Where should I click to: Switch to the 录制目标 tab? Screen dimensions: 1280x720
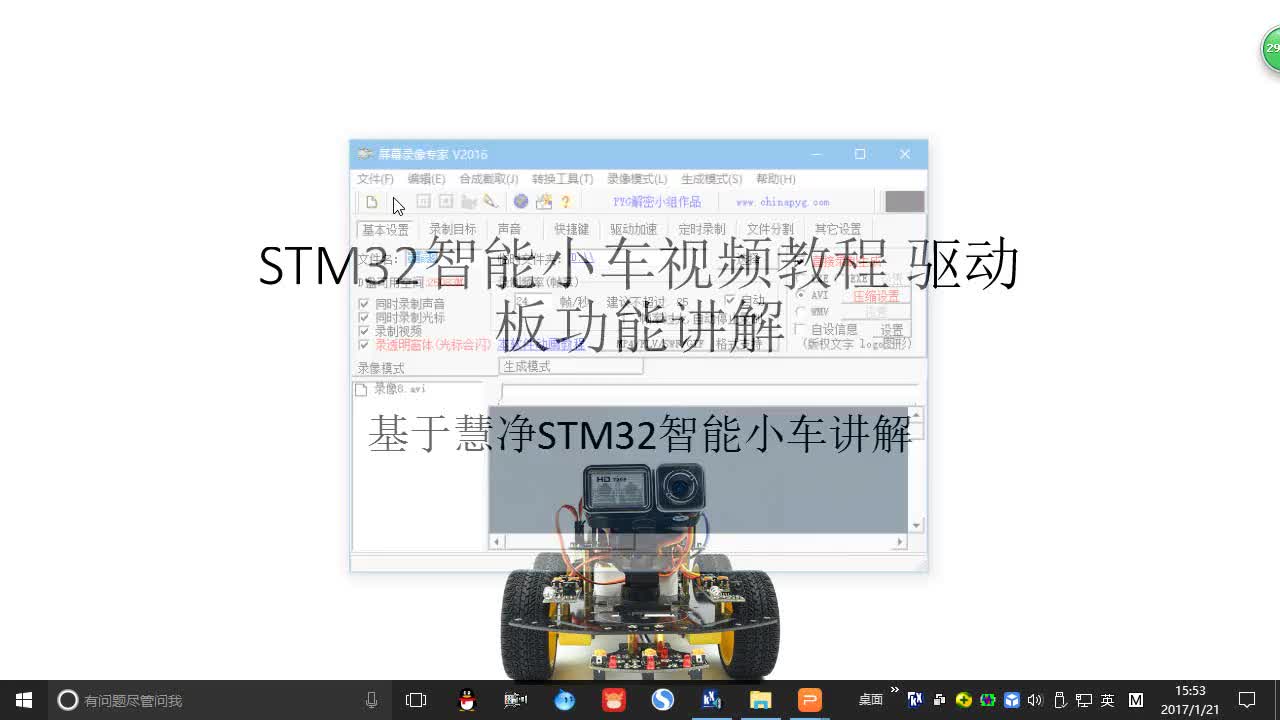click(453, 229)
